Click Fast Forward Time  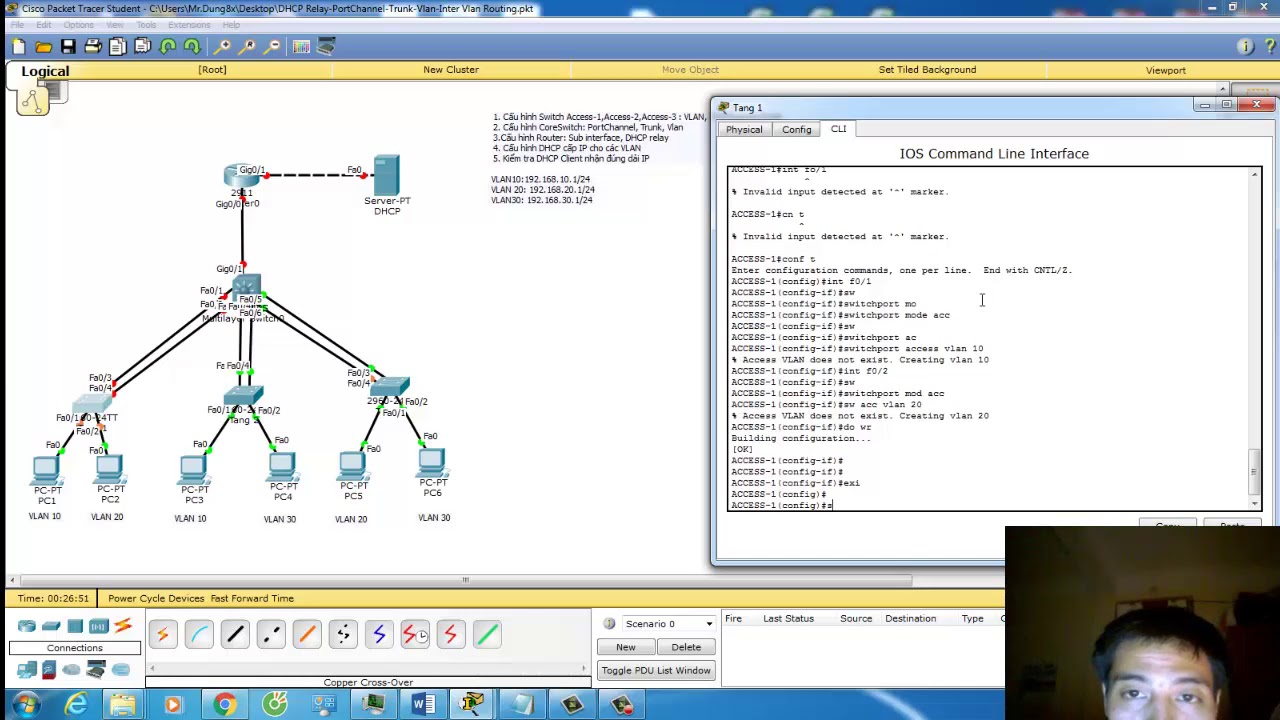pyautogui.click(x=252, y=598)
